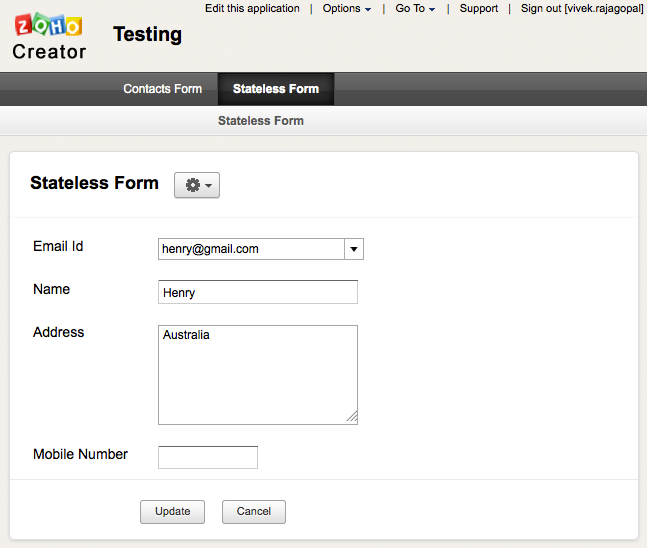The height and width of the screenshot is (548, 647).
Task: Open the Support link
Action: (479, 8)
